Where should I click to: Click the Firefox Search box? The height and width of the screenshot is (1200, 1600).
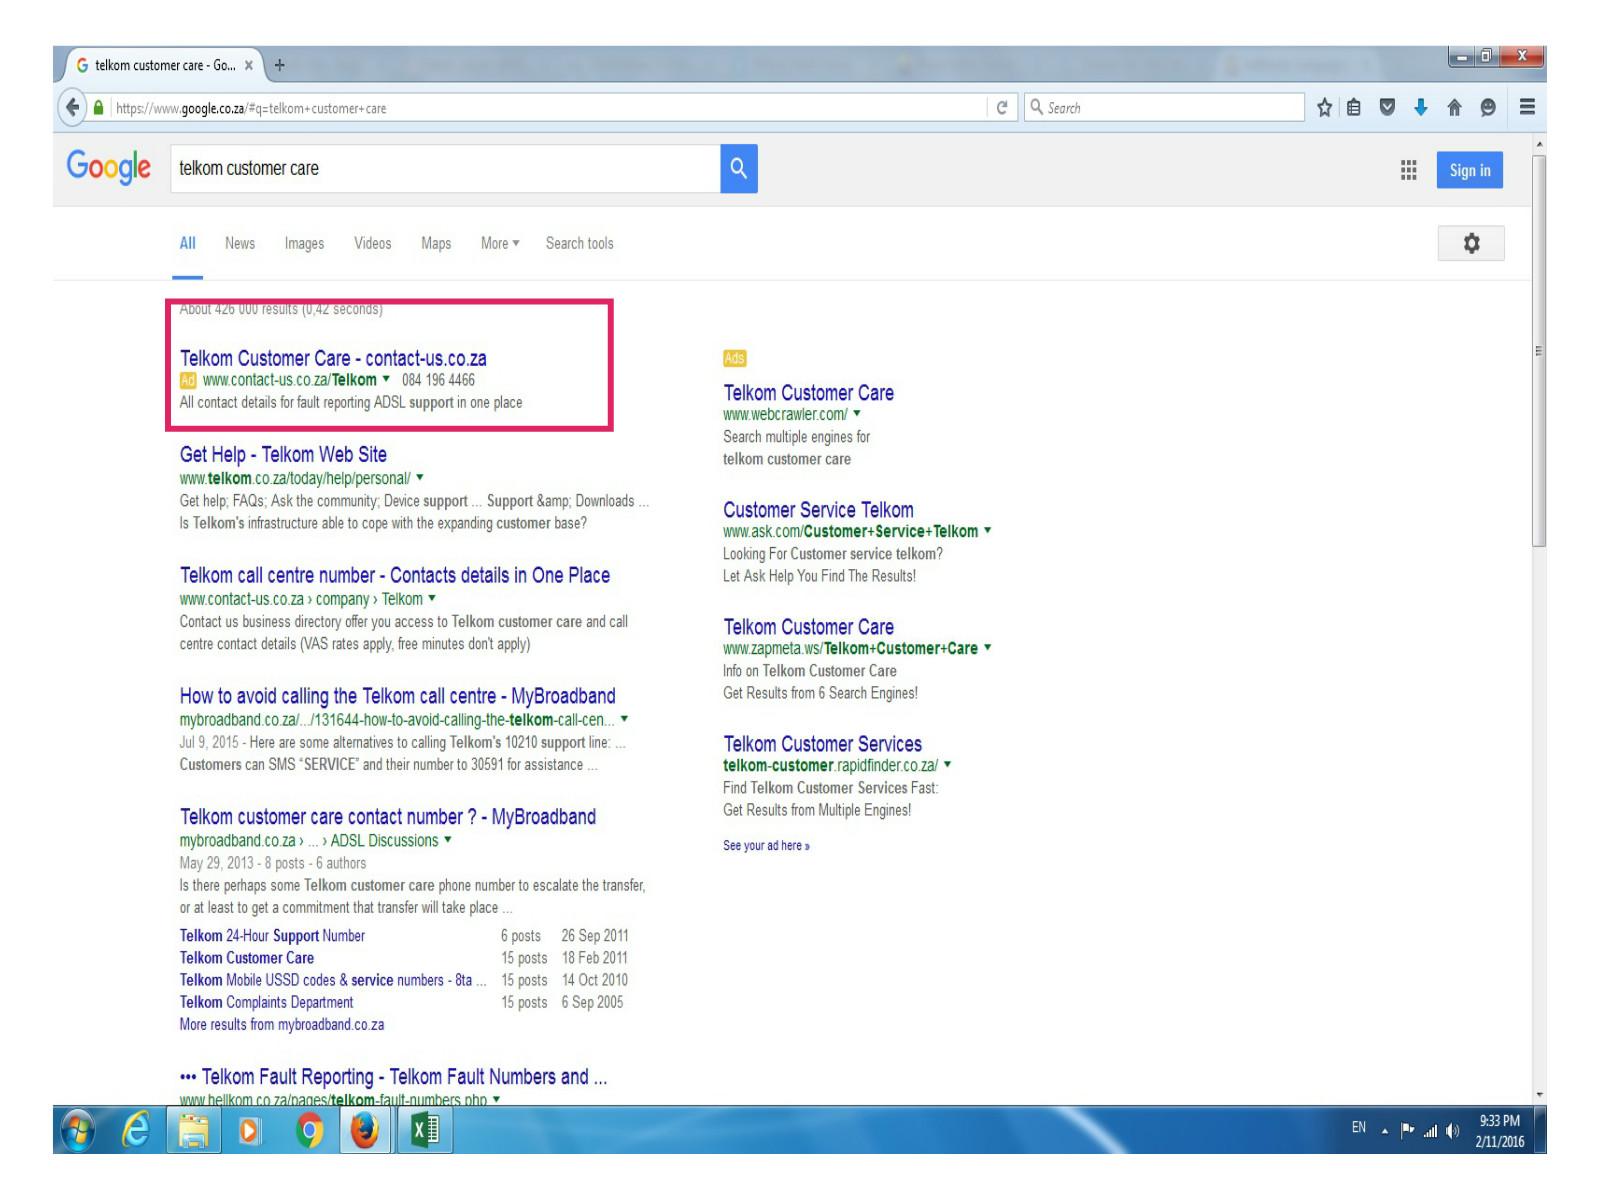pos(1163,108)
